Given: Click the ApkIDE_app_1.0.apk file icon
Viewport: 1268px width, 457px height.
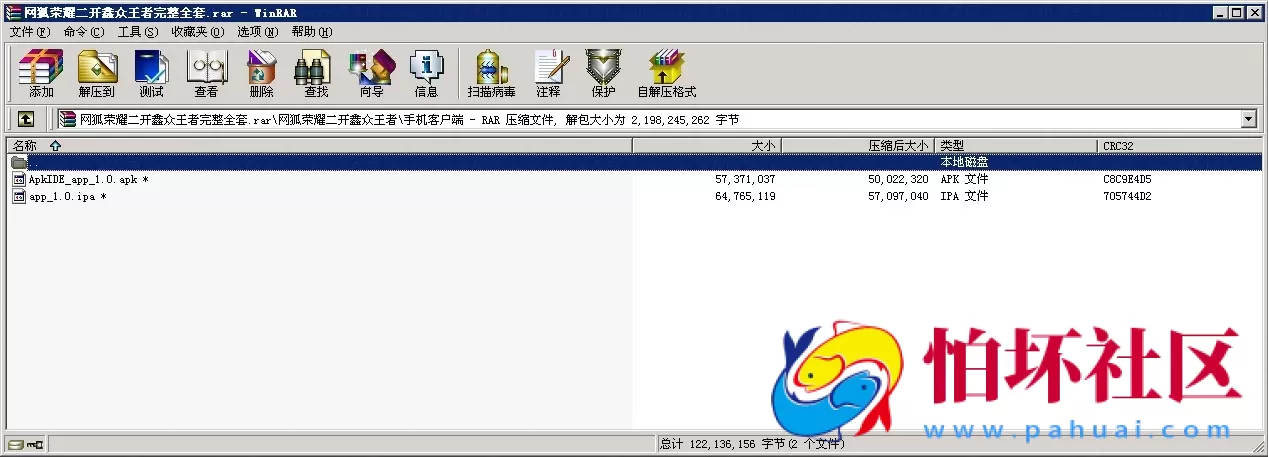Looking at the screenshot, I should (x=19, y=179).
